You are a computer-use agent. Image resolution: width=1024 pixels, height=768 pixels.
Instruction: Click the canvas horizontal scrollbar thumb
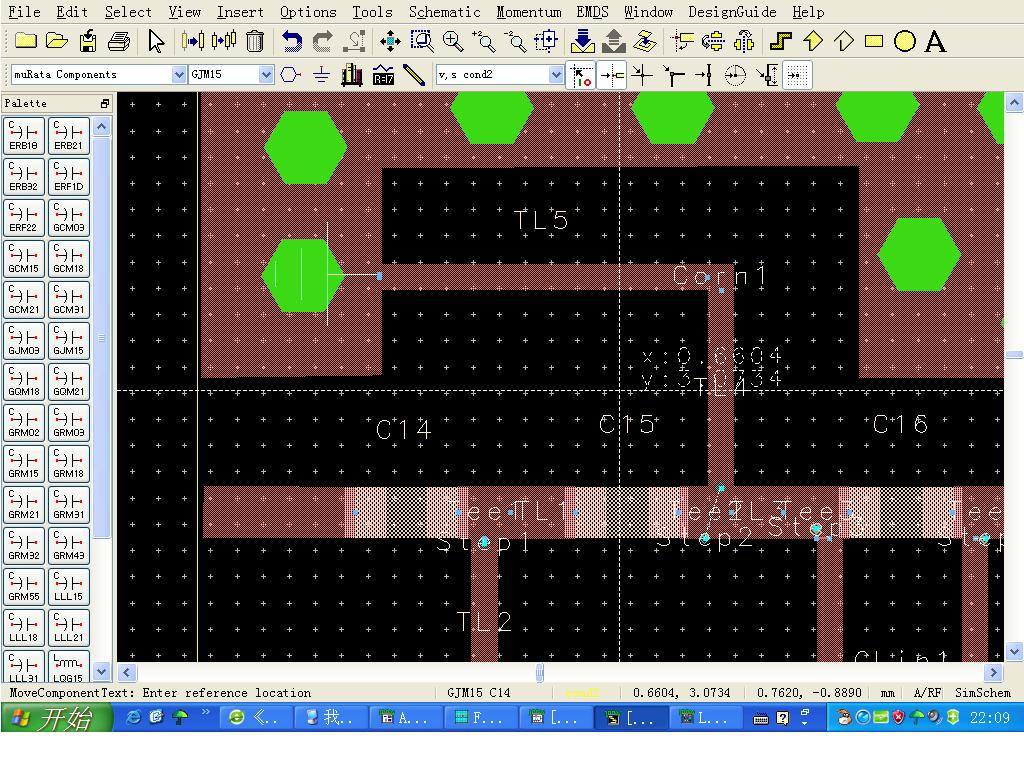(x=539, y=672)
